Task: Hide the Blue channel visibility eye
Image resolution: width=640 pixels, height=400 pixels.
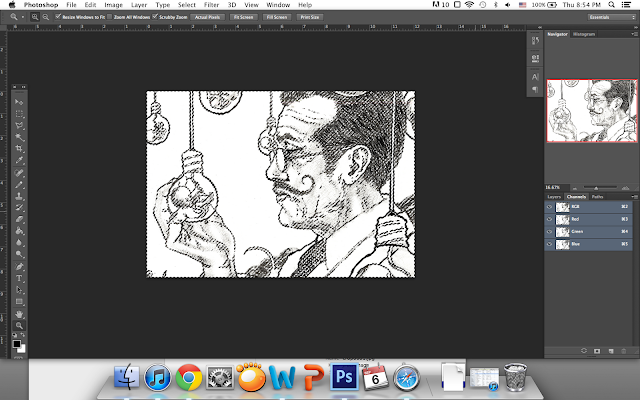Action: click(x=549, y=244)
